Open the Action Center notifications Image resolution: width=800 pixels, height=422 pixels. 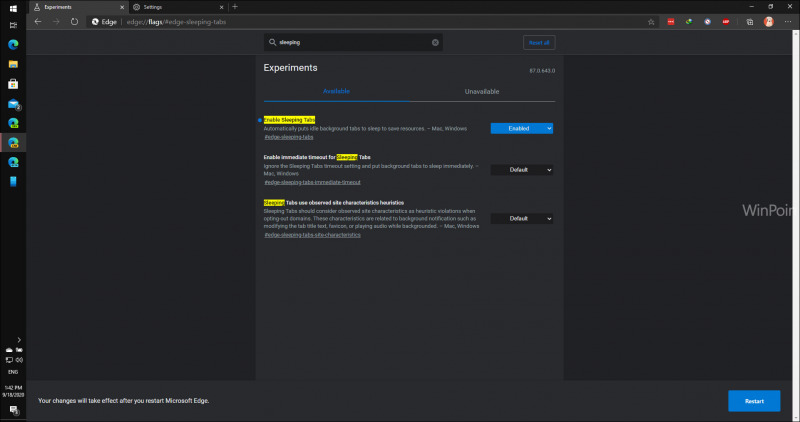click(x=13, y=410)
